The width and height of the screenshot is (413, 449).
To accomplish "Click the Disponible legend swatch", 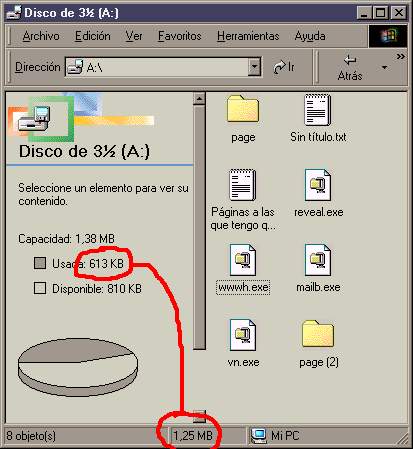I will [40, 288].
